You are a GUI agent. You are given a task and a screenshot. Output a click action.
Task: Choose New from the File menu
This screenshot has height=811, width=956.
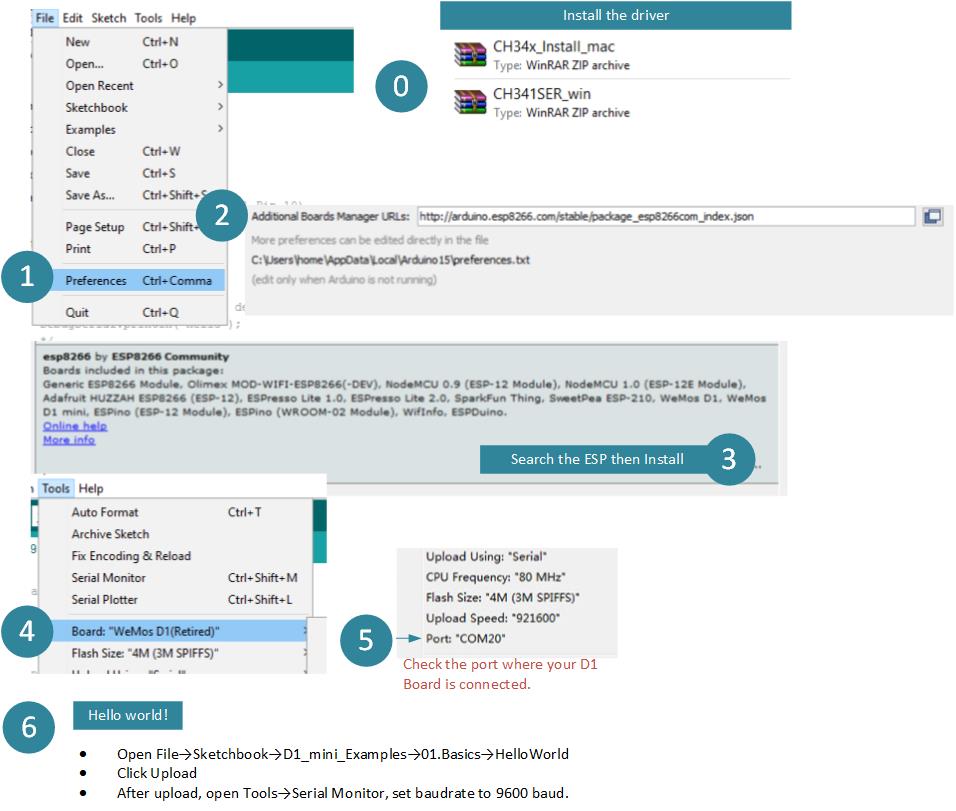pyautogui.click(x=129, y=42)
